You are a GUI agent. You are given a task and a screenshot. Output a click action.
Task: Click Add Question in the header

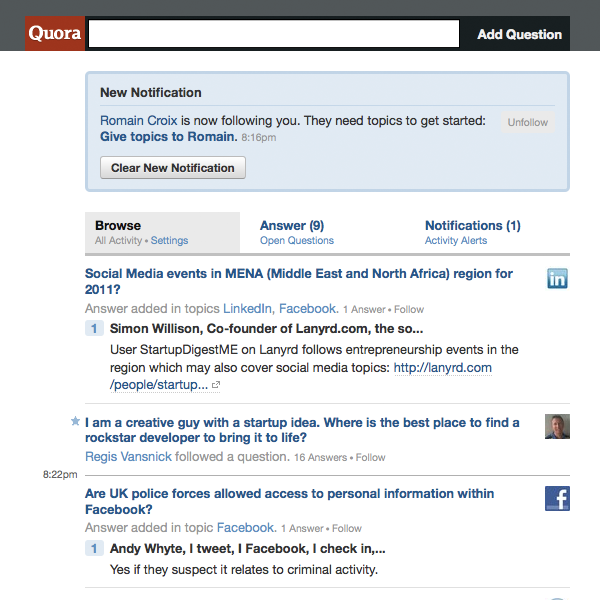[519, 34]
